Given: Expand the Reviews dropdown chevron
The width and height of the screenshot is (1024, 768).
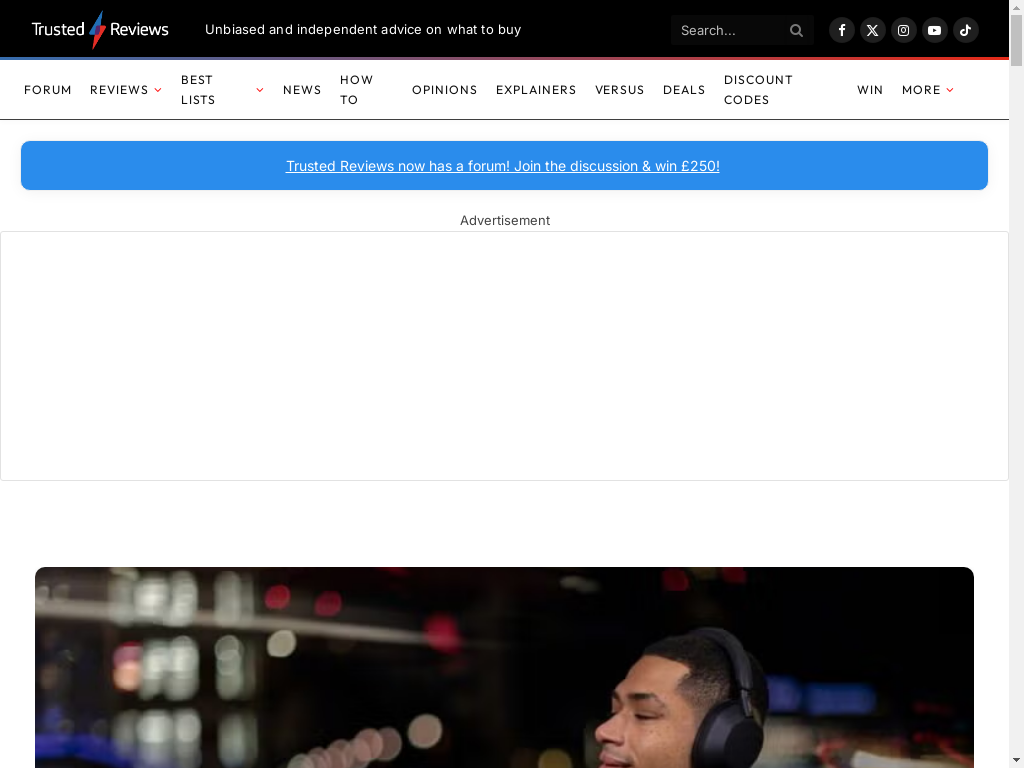Looking at the screenshot, I should tap(158, 90).
